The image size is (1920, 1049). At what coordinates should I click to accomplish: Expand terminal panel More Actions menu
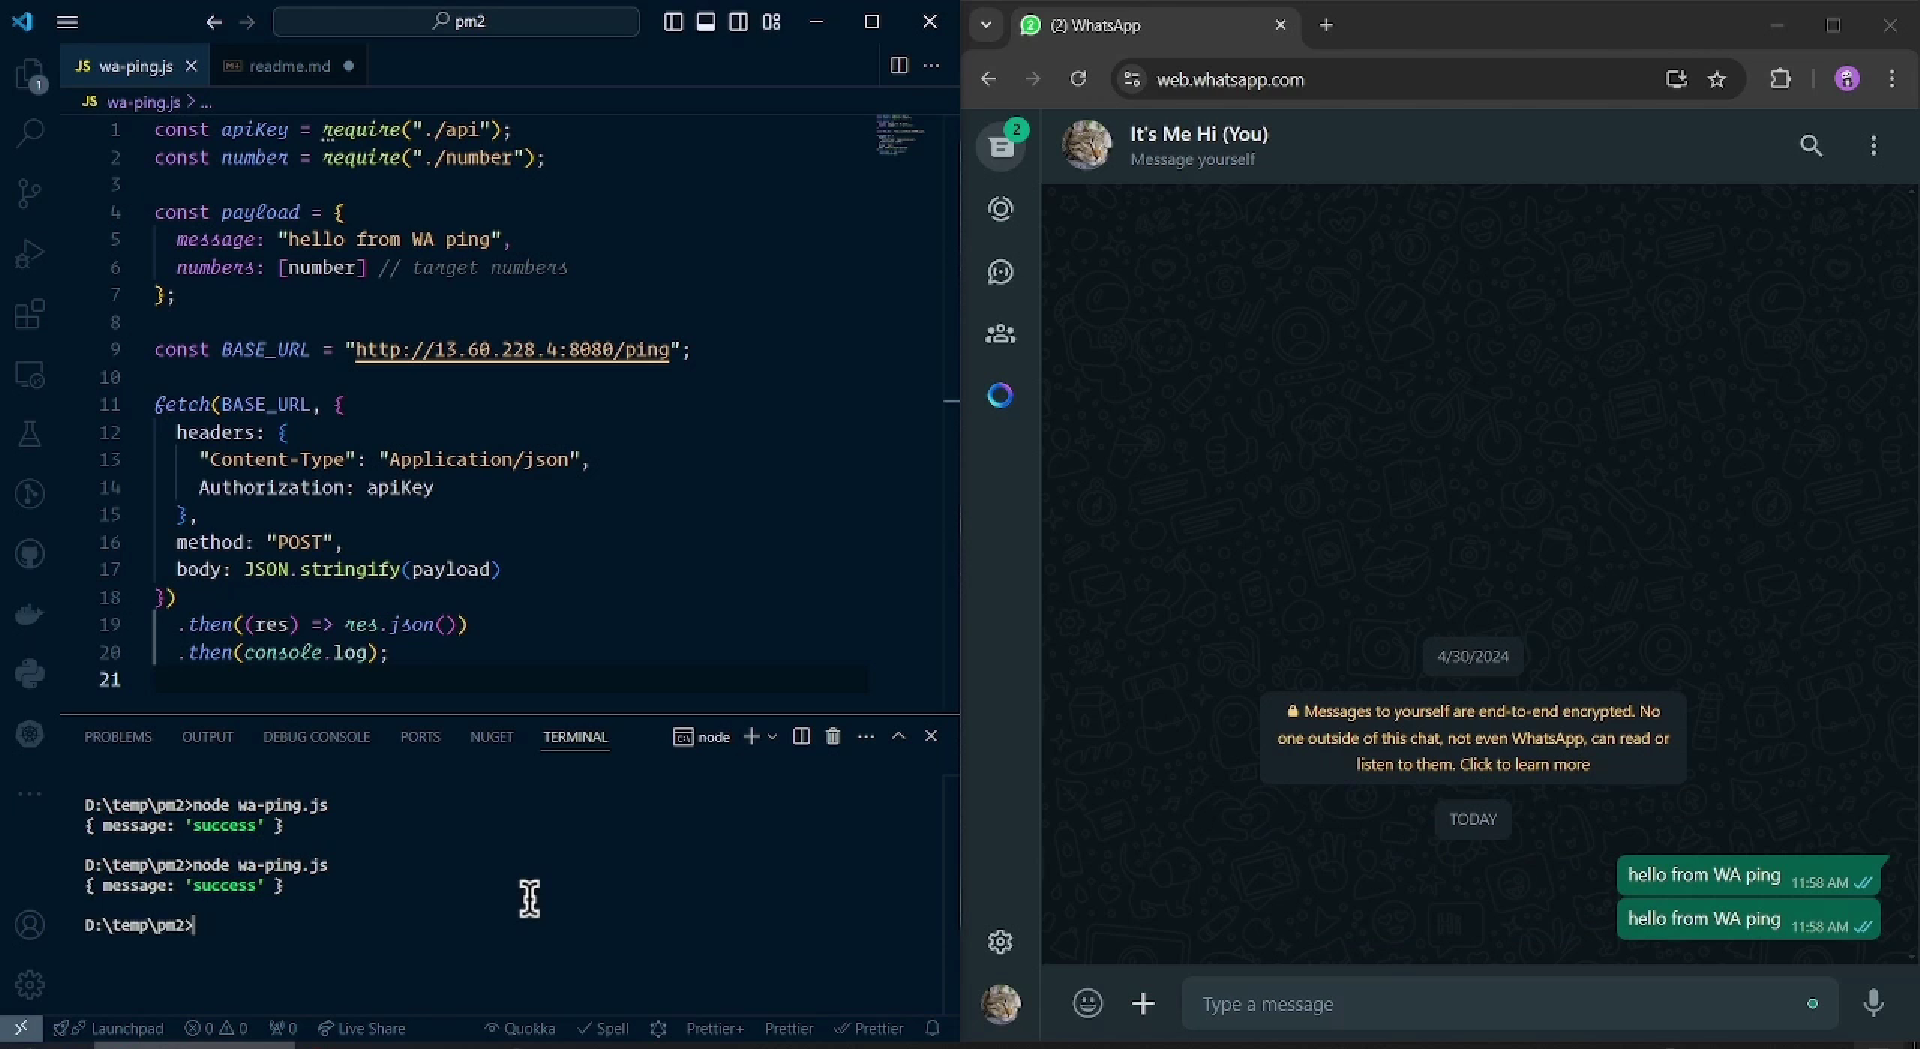(866, 737)
